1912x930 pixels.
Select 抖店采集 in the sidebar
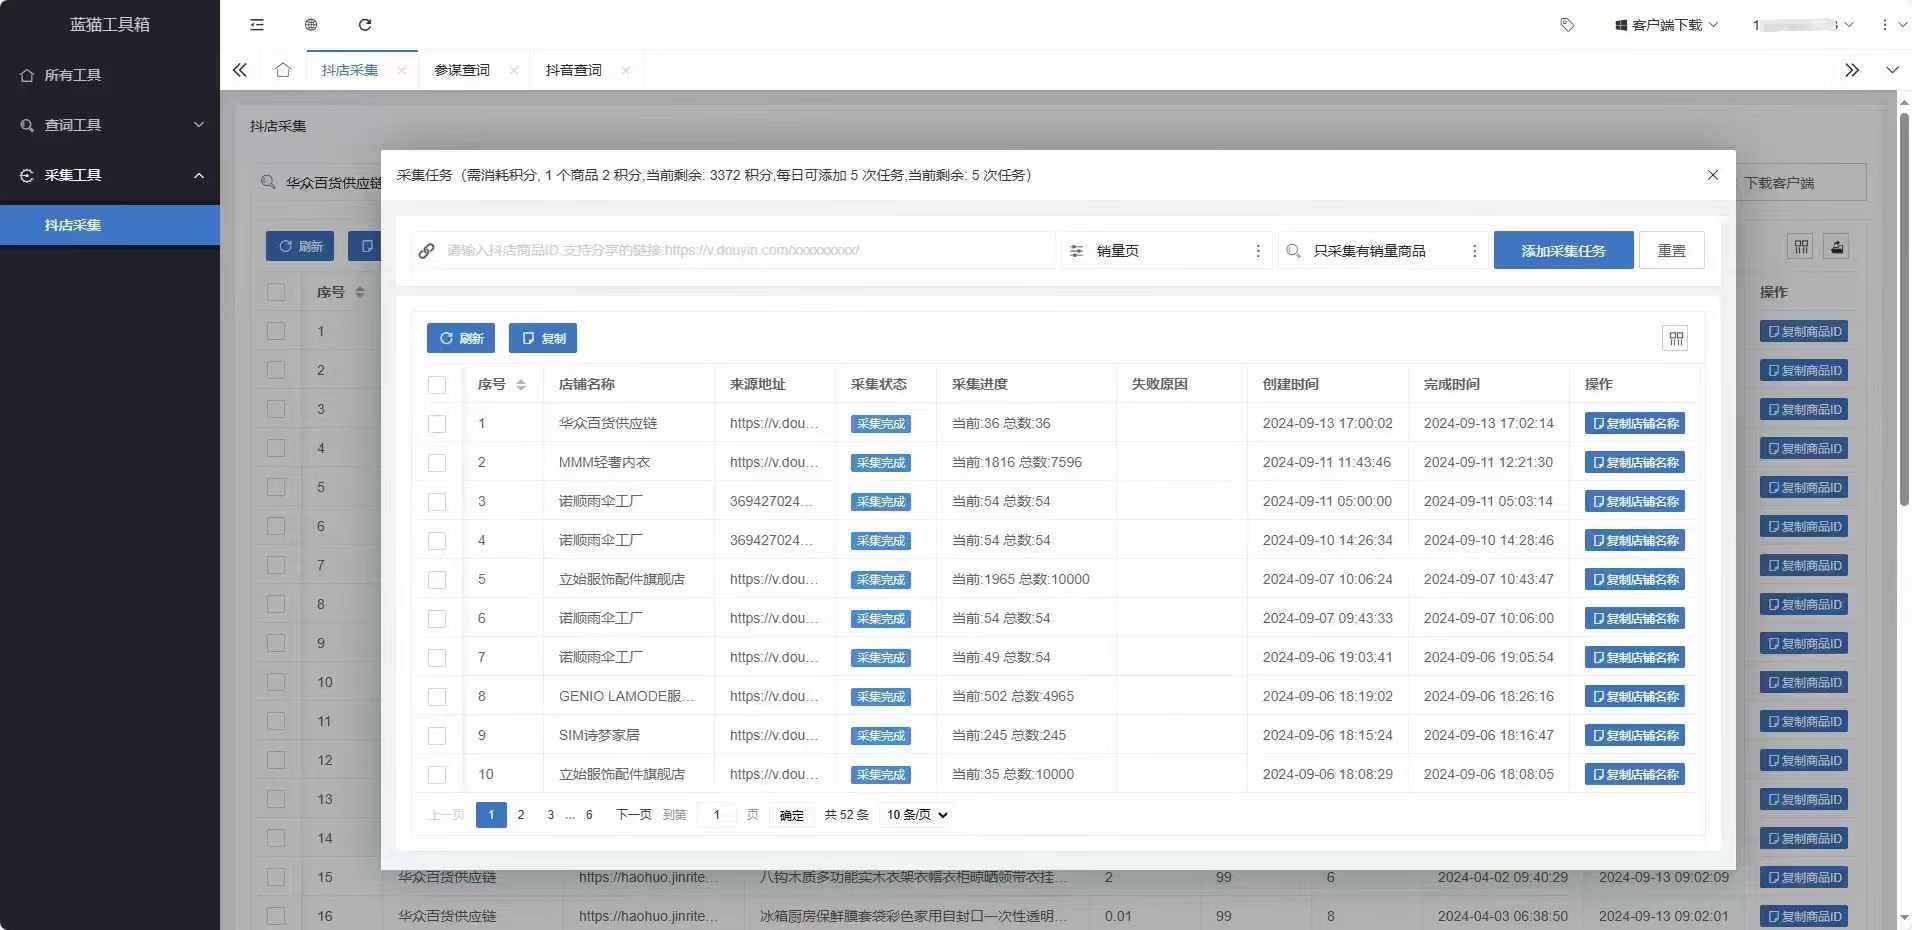tap(110, 225)
